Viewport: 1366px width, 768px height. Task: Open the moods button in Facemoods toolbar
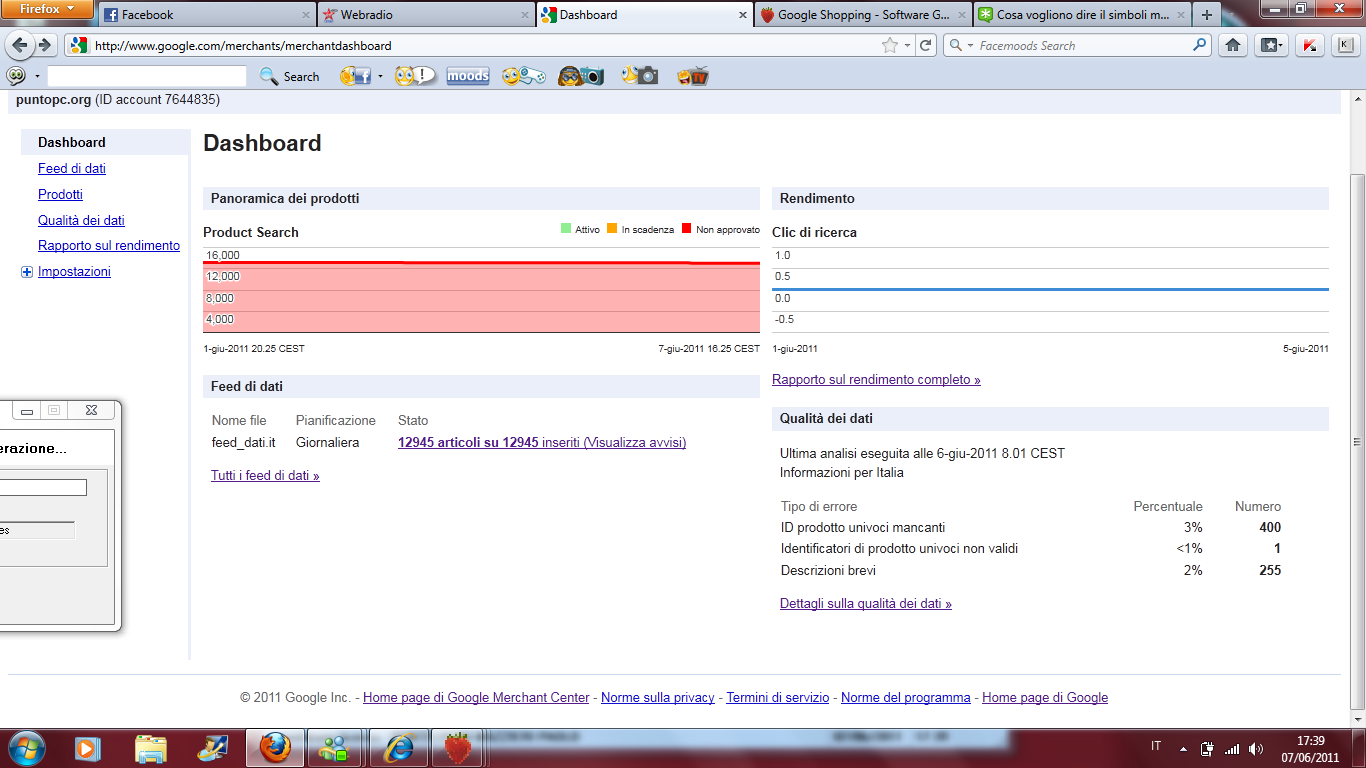(x=468, y=76)
